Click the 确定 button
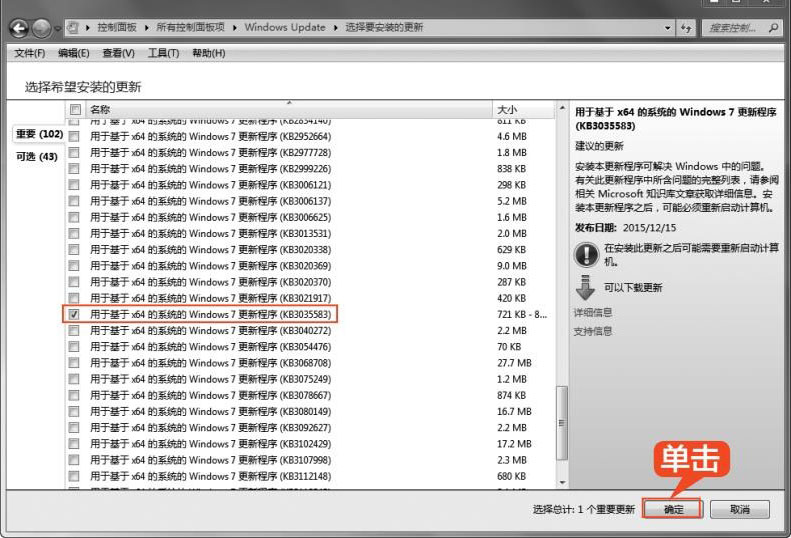 672,509
